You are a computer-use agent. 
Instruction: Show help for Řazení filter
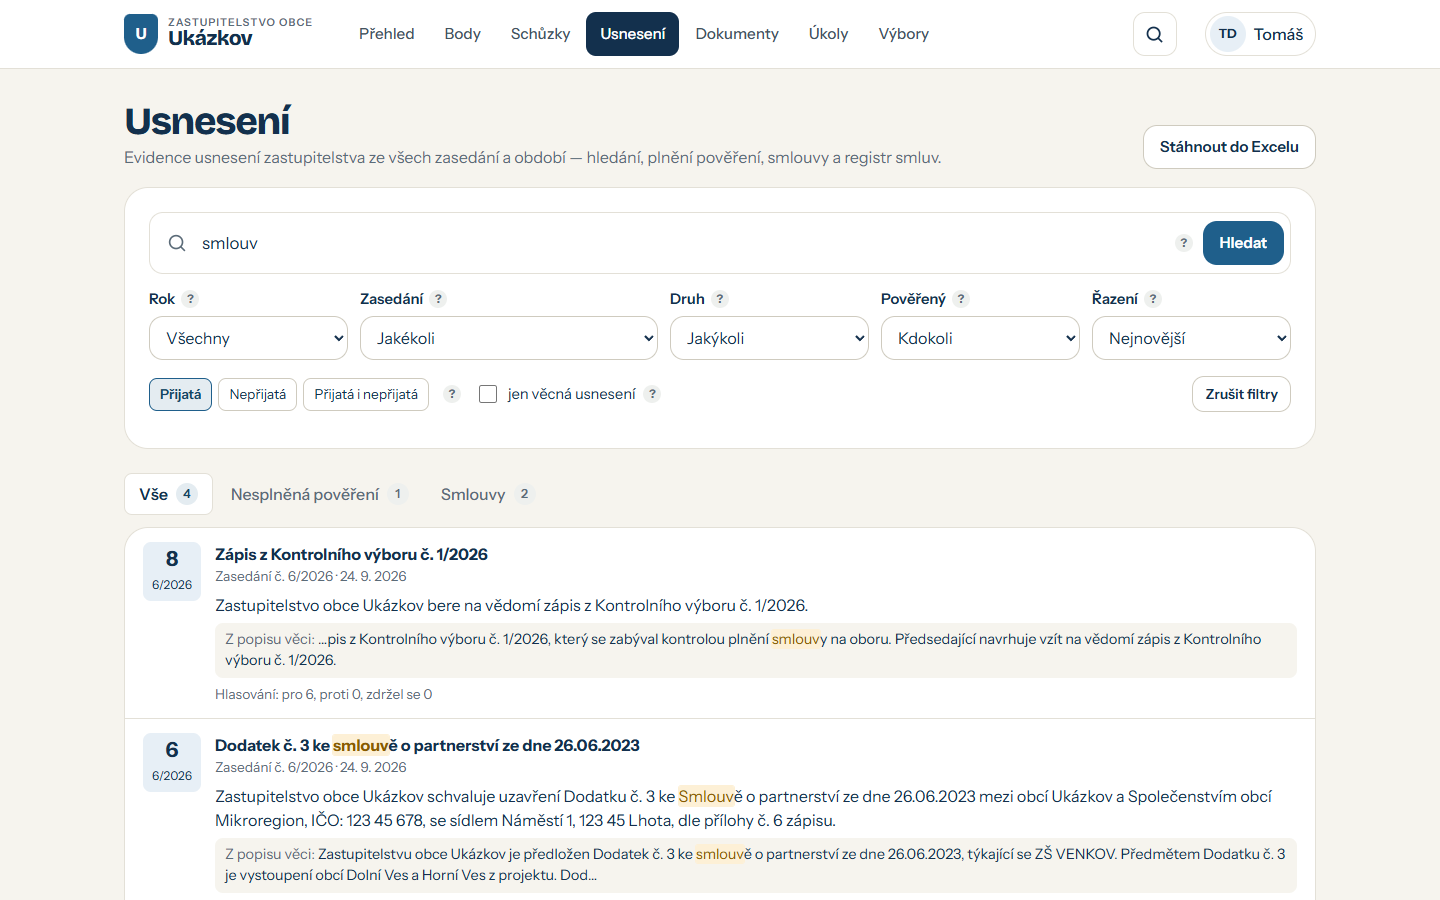(1153, 299)
